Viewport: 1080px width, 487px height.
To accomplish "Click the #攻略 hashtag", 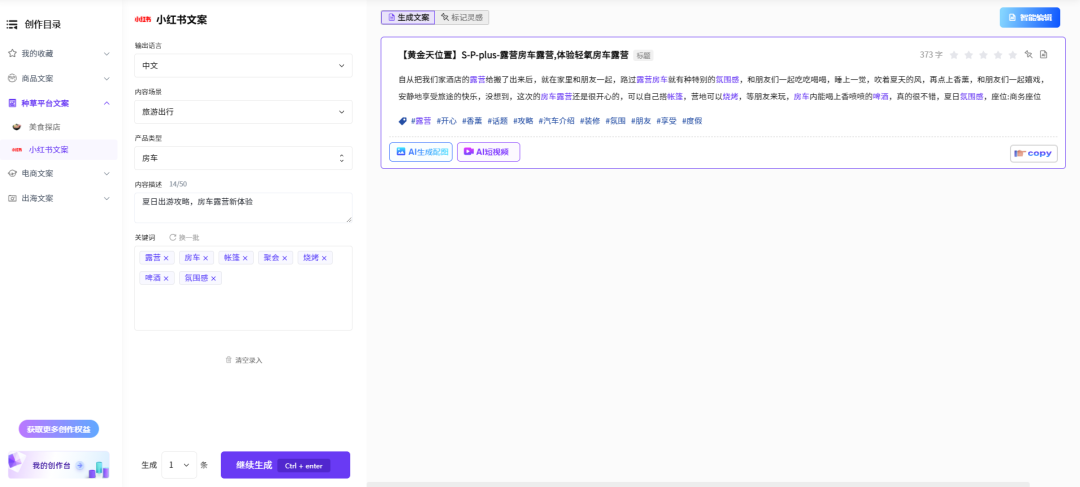I will point(523,121).
